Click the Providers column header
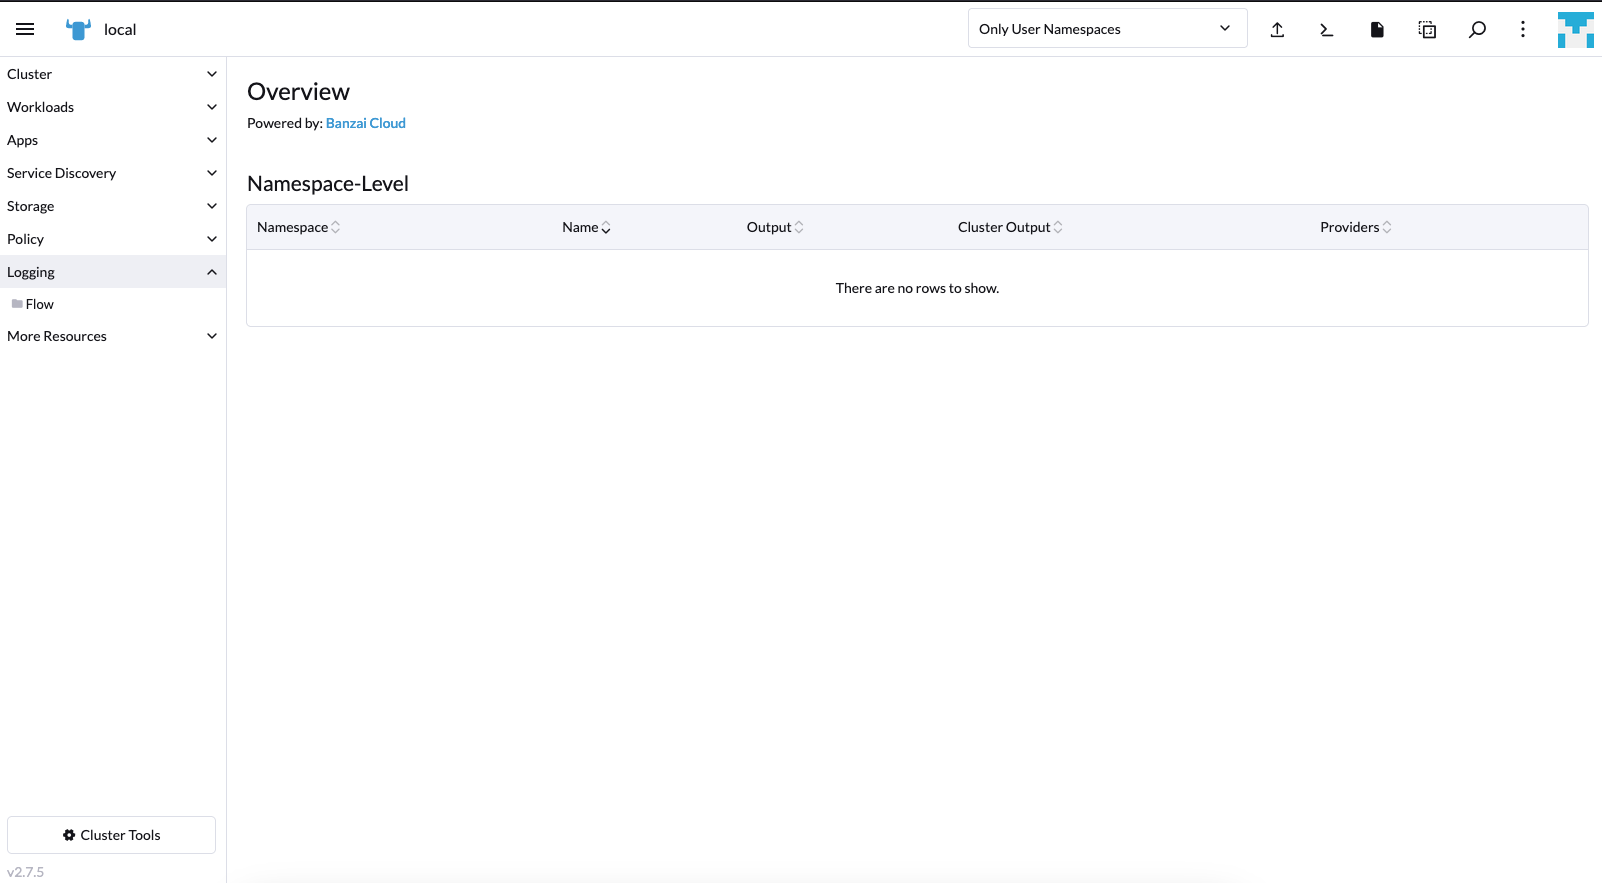The height and width of the screenshot is (883, 1602). 1349,227
